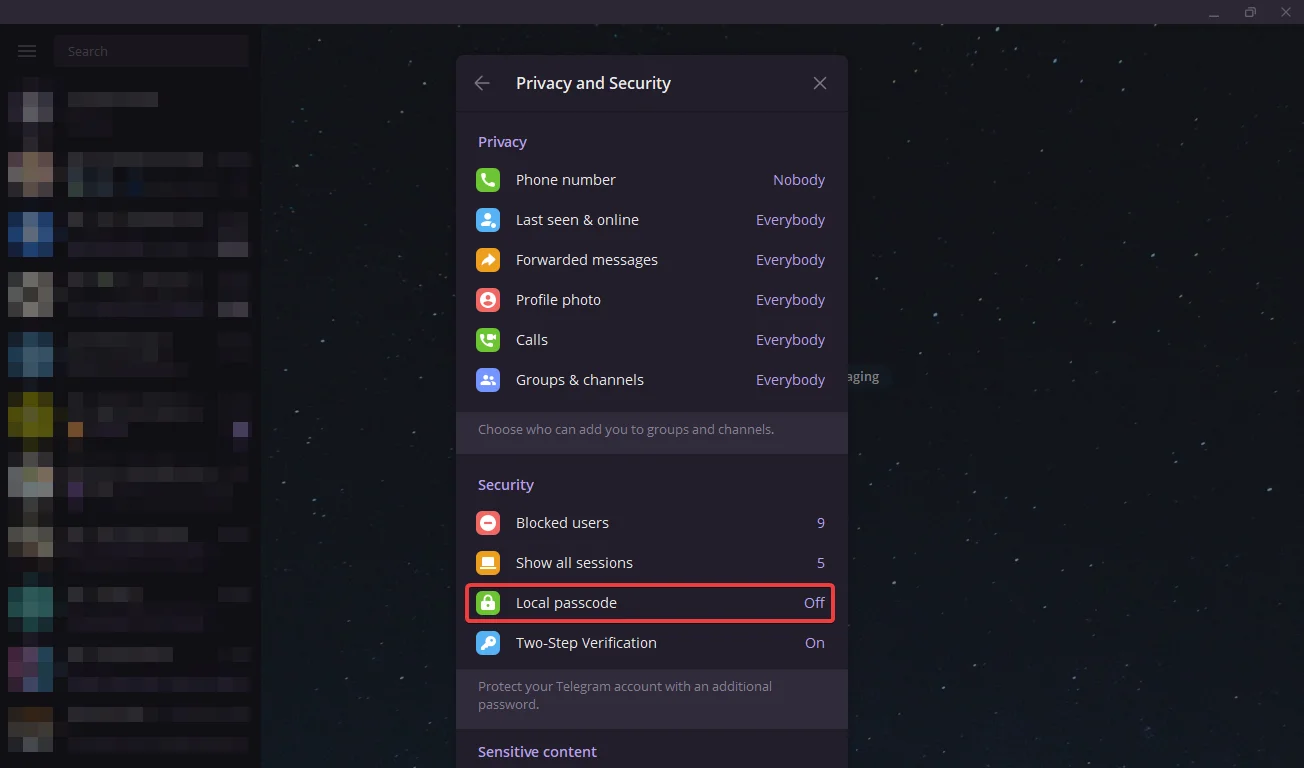
Task: Click the green Phone number icon
Action: click(x=487, y=180)
